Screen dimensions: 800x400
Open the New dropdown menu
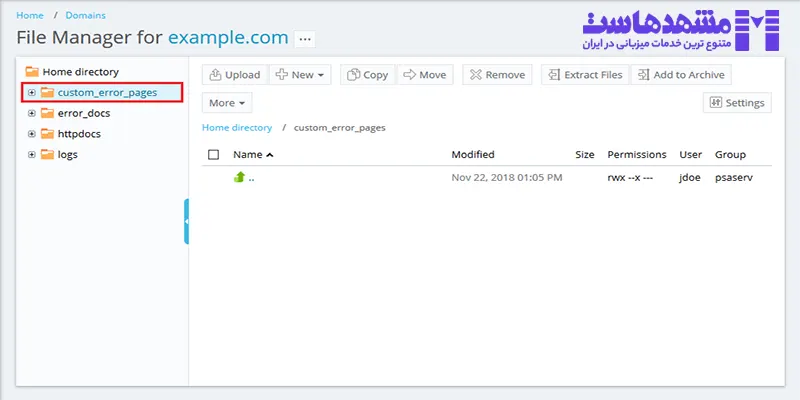pos(301,75)
